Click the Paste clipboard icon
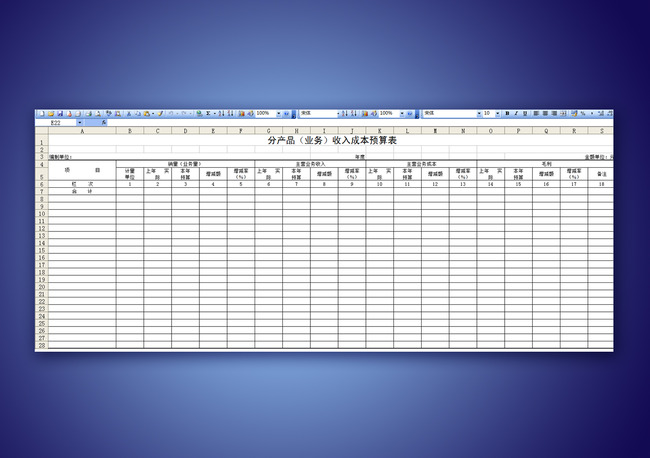This screenshot has width=650, height=458. tap(146, 114)
